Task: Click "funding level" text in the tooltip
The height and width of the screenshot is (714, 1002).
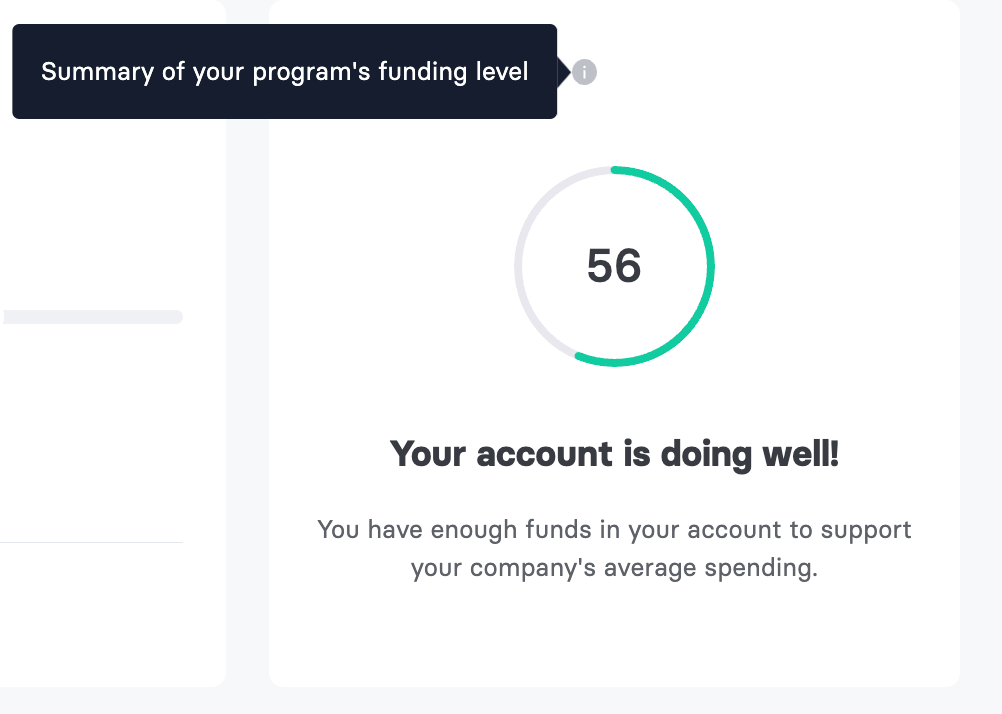Action: pyautogui.click(x=453, y=72)
